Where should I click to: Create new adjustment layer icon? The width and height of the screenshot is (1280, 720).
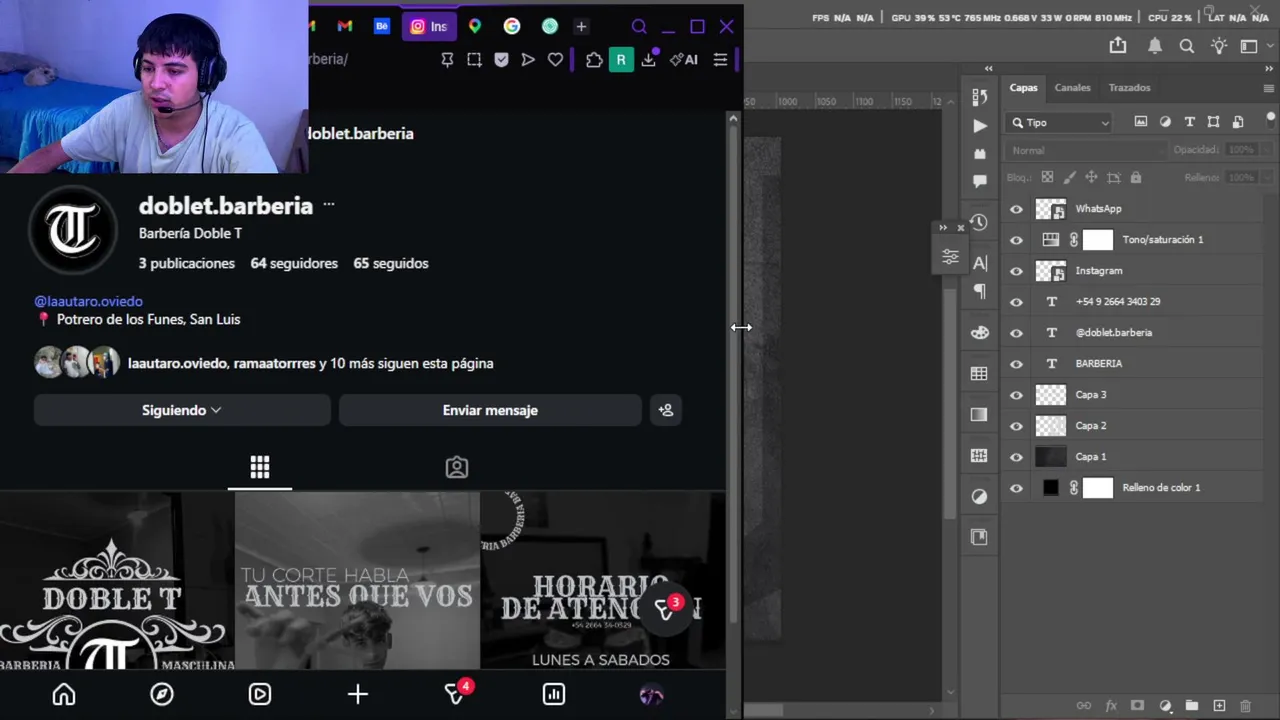(x=1164, y=706)
